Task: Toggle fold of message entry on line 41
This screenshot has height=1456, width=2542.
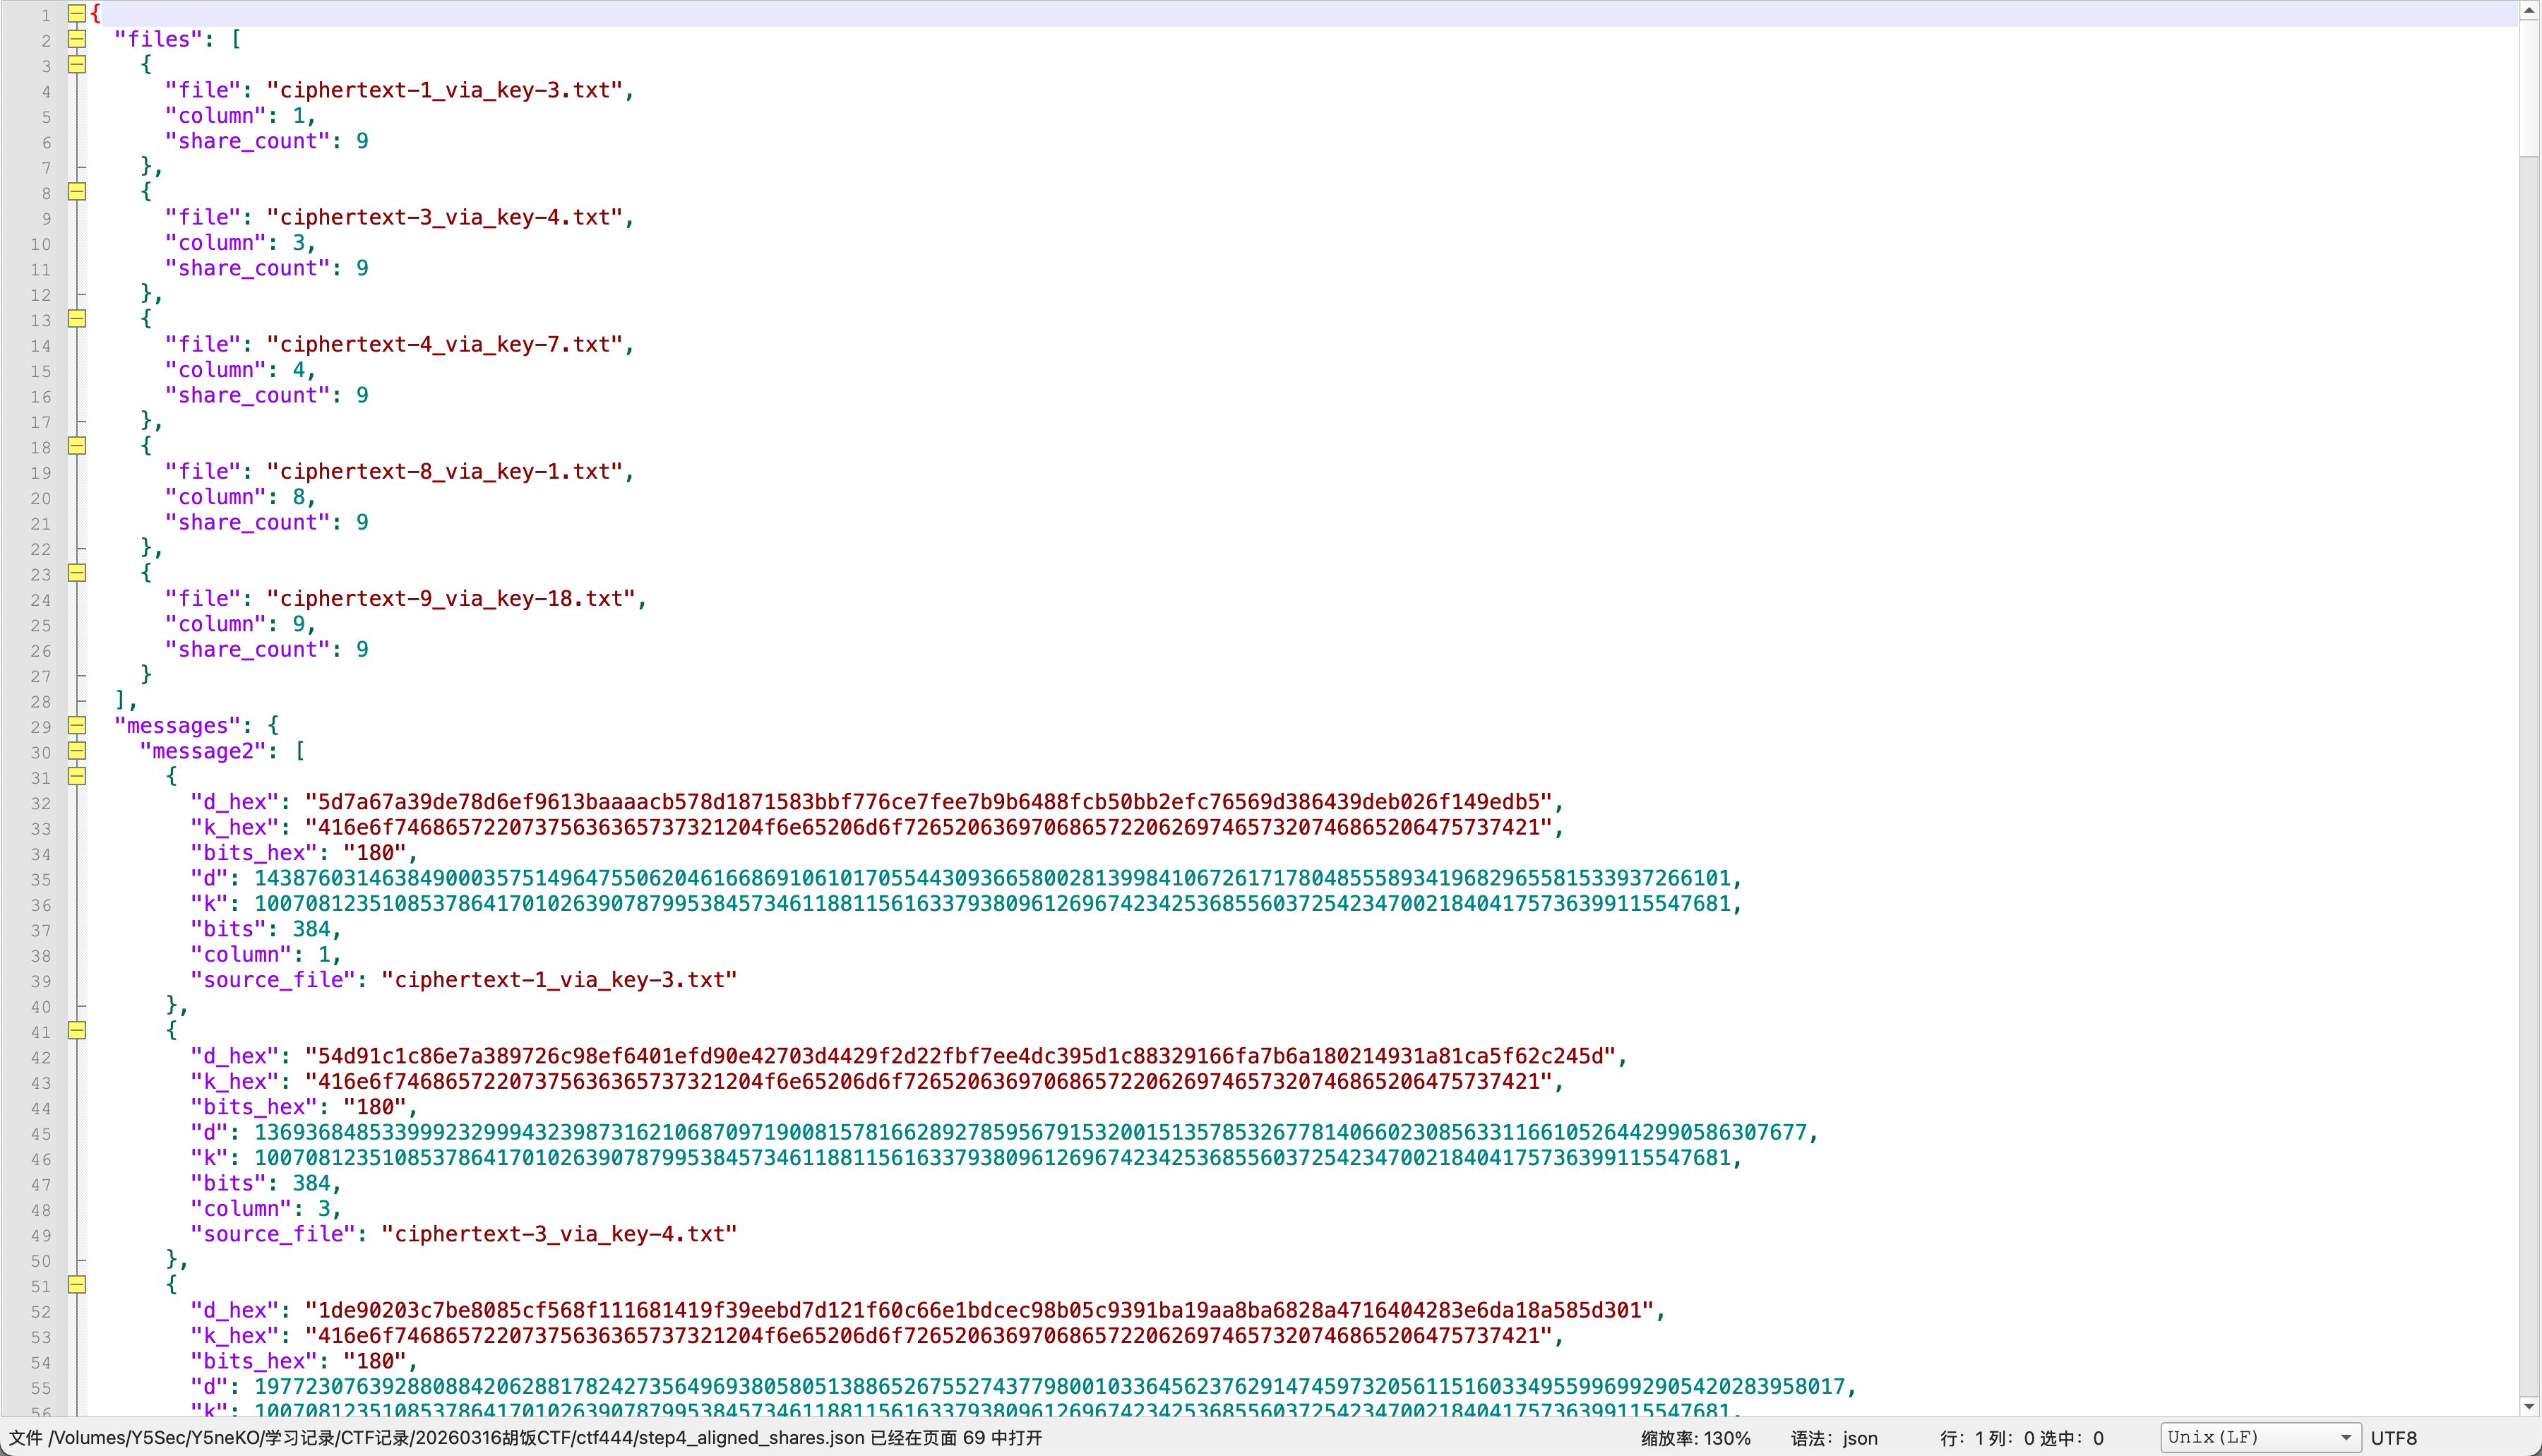Action: (x=77, y=1030)
